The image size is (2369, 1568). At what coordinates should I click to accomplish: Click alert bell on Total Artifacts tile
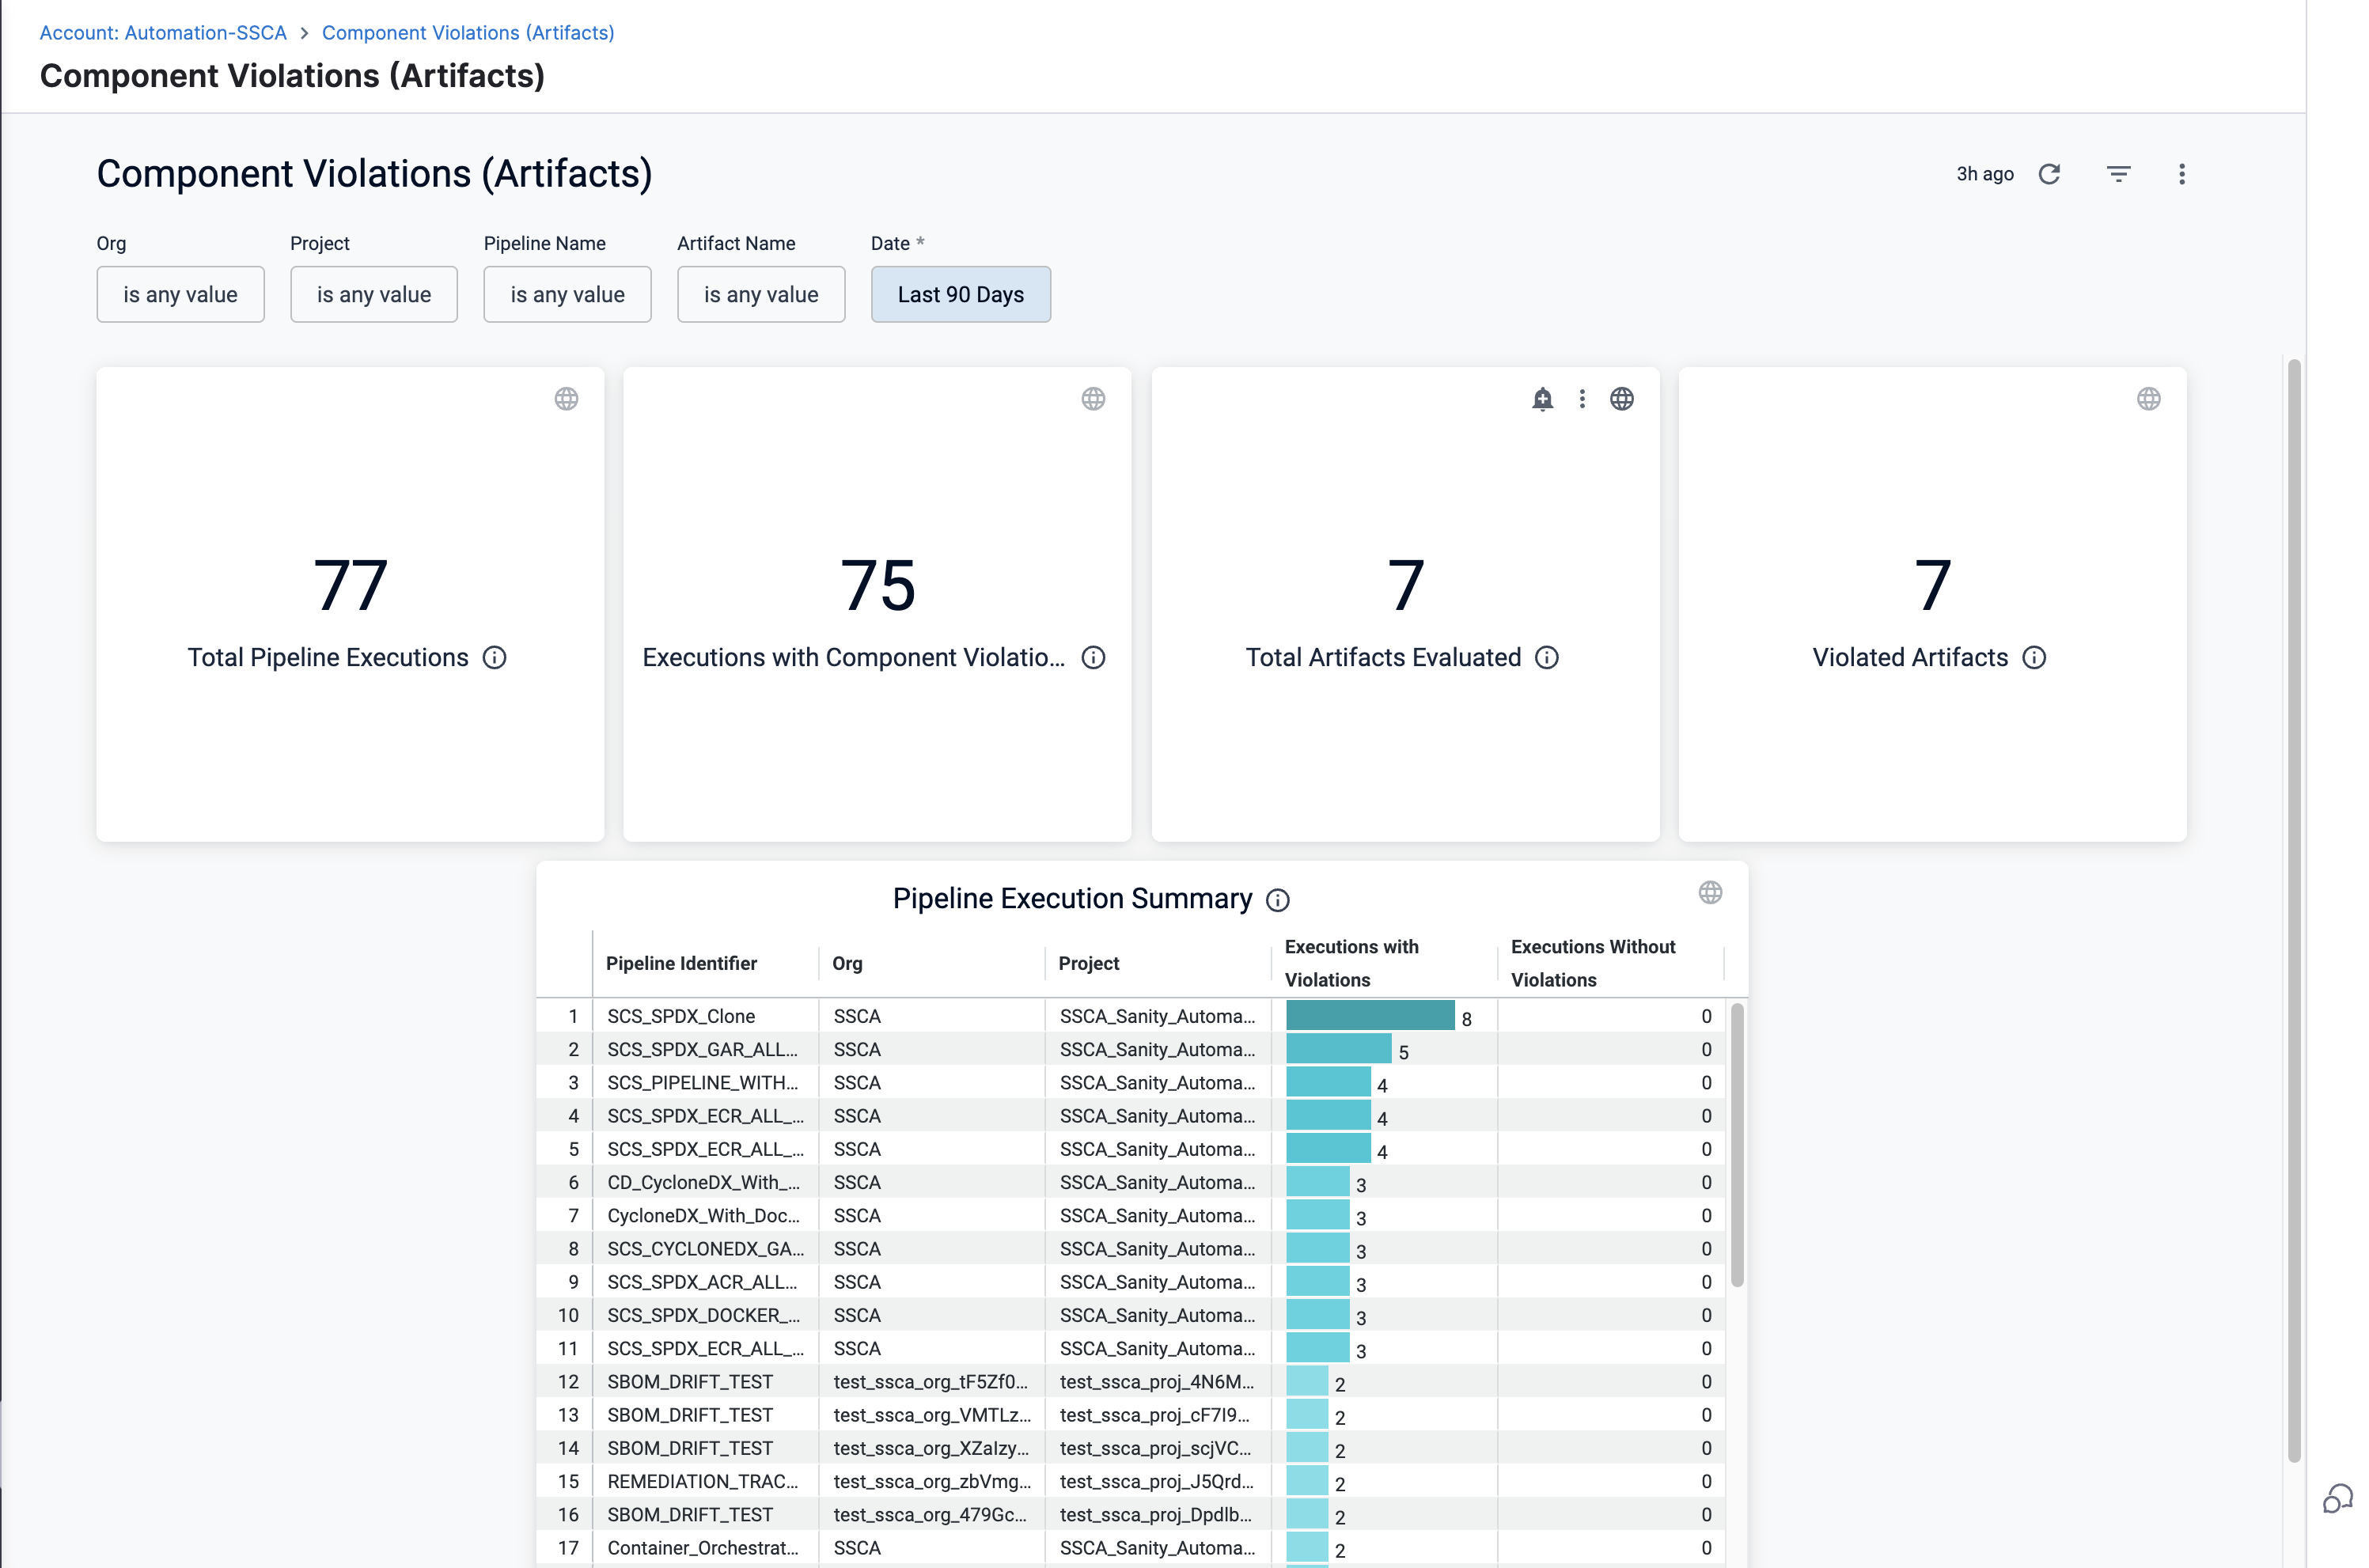click(x=1542, y=399)
